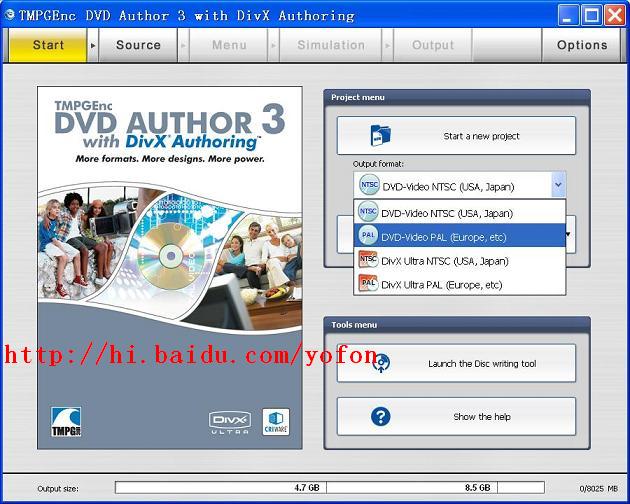Open the Options tab

tap(582, 45)
